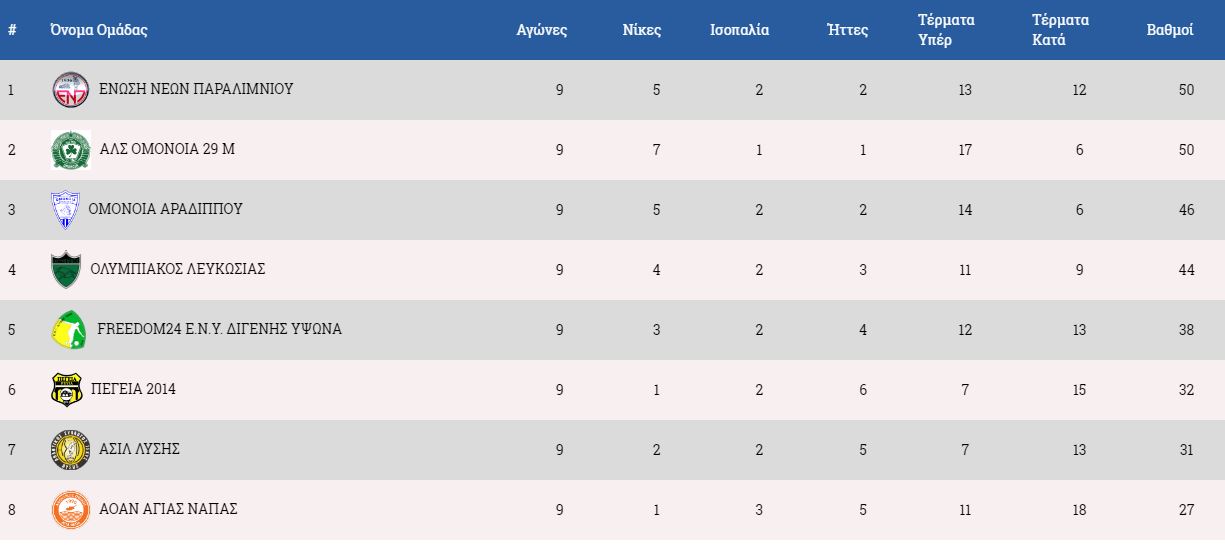Click the Όνομα Ομάδας column header
The image size is (1225, 546).
[99, 30]
